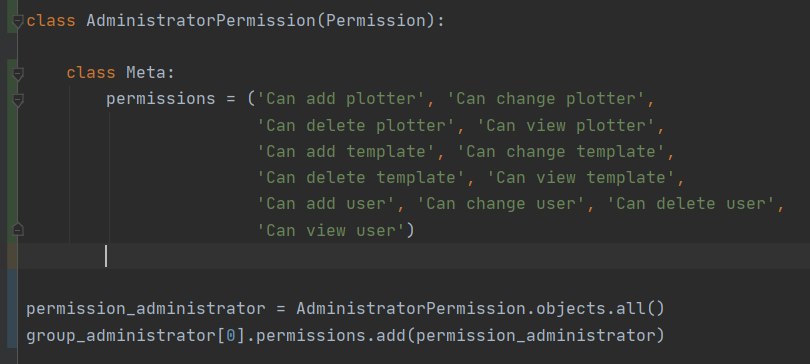Screen dimensions: 810x364
Task: Click the 'Can delete template' string
Action: (361, 178)
